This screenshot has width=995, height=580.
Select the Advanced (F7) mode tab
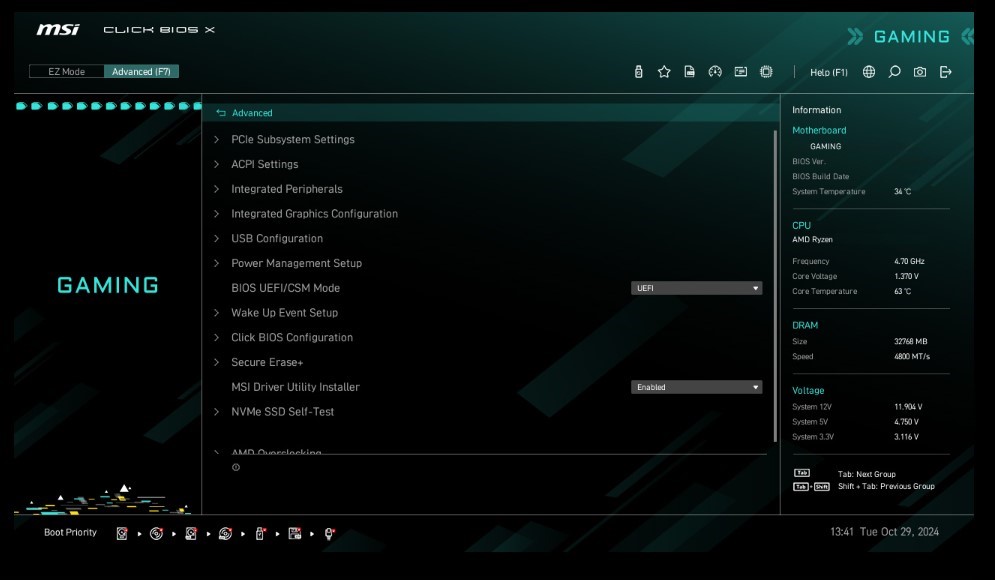tap(141, 72)
